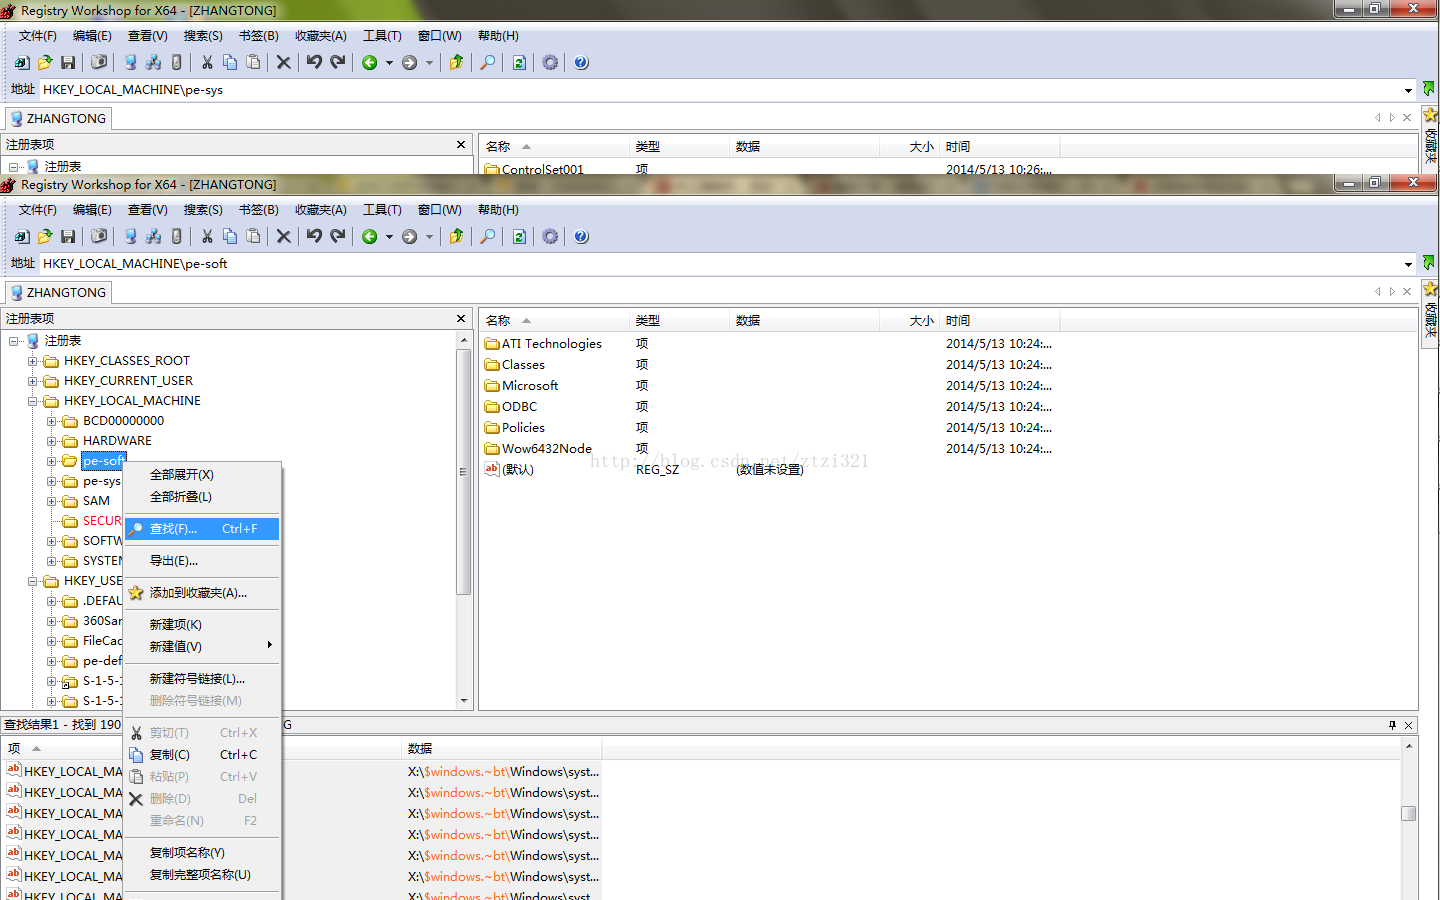Image resolution: width=1440 pixels, height=900 pixels.
Task: Click the open file icon in front window toolbar
Action: click(44, 236)
